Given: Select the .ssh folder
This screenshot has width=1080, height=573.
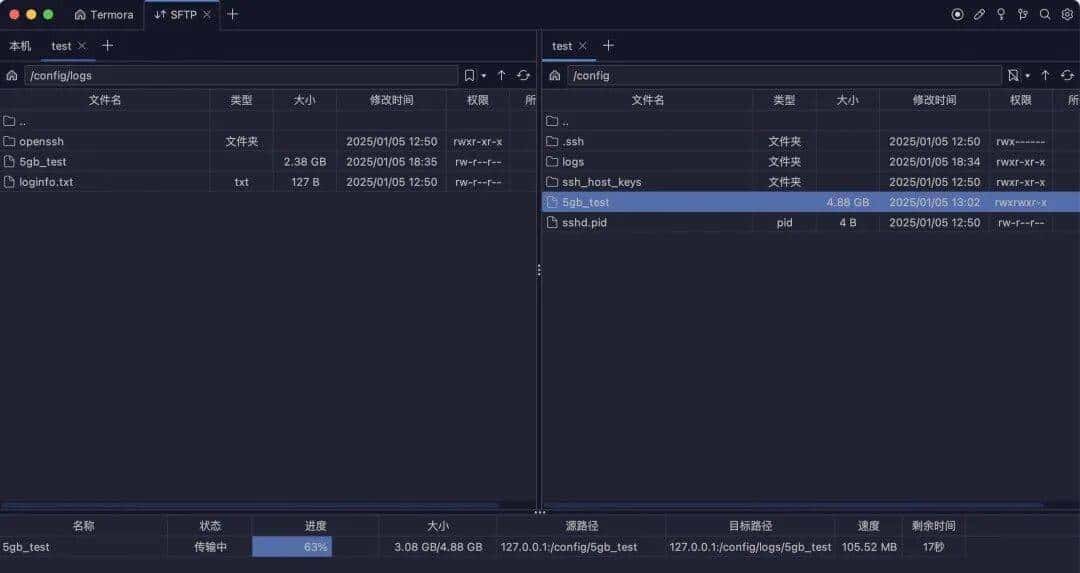Looking at the screenshot, I should click(811, 141).
